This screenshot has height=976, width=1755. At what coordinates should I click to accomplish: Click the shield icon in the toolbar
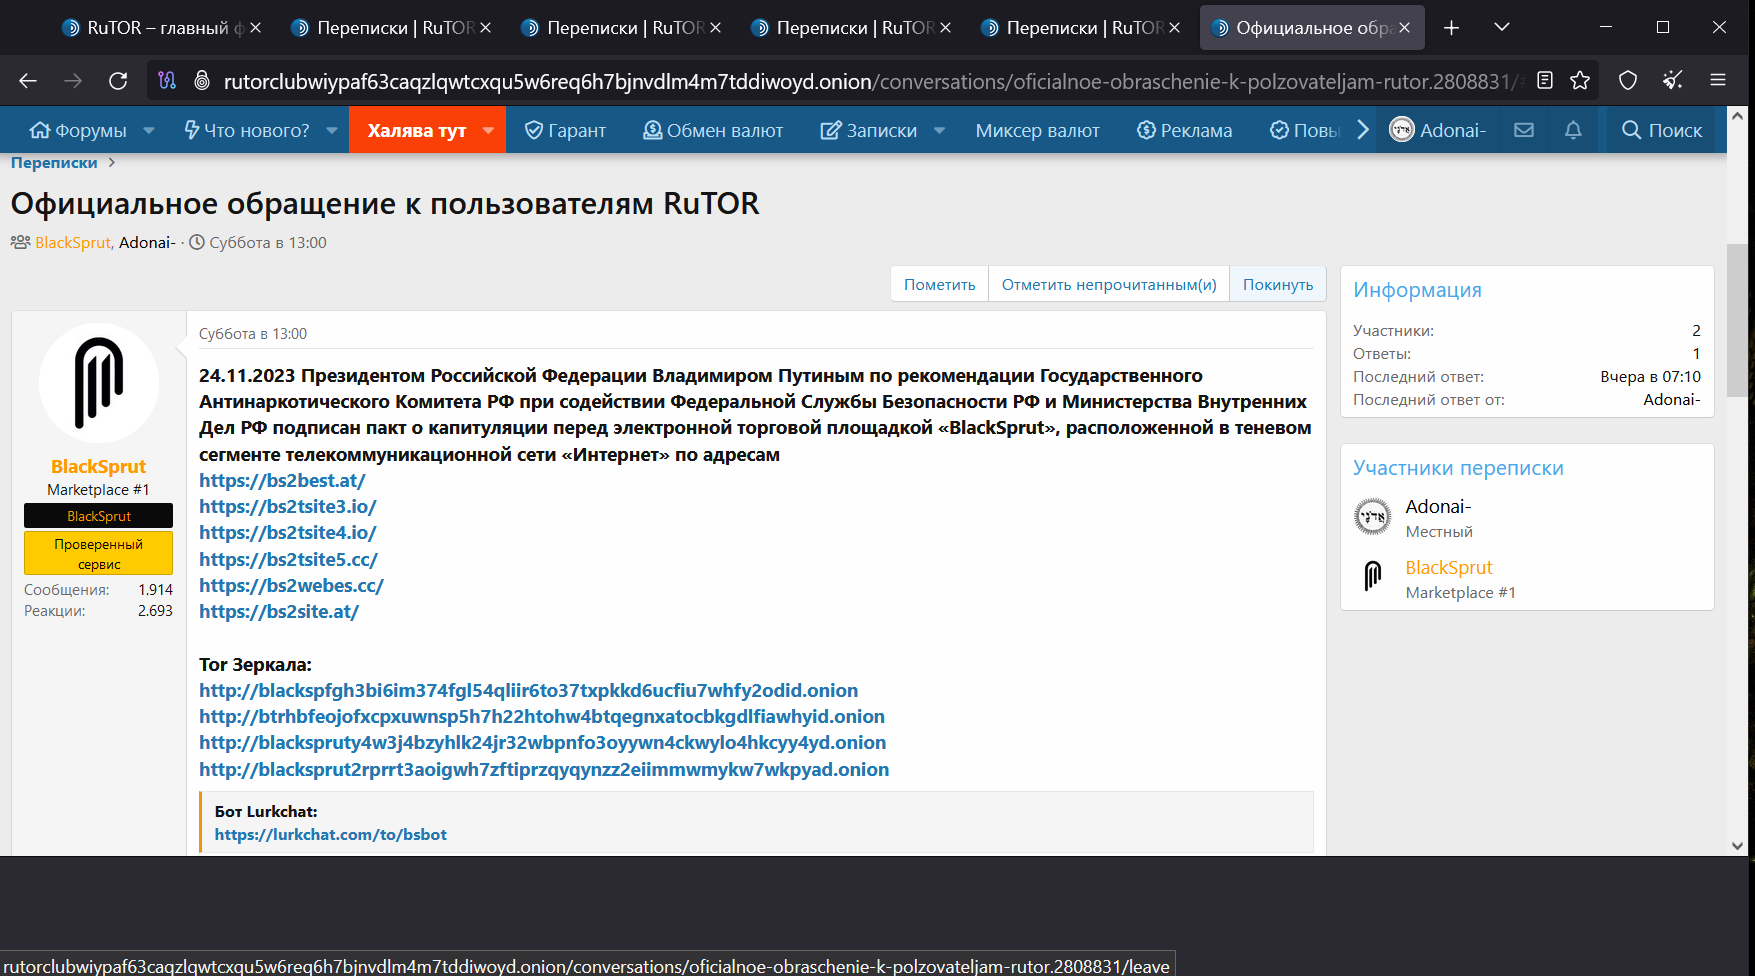(1628, 81)
